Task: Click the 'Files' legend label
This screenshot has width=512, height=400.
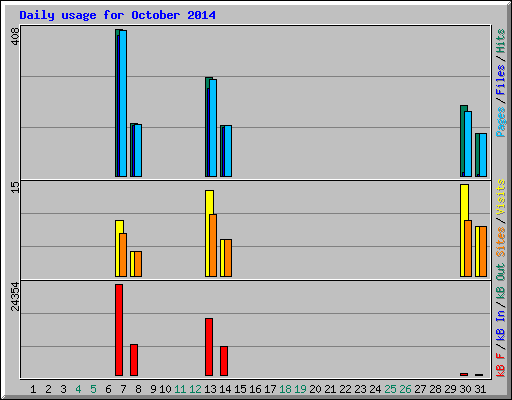Action: (501, 80)
